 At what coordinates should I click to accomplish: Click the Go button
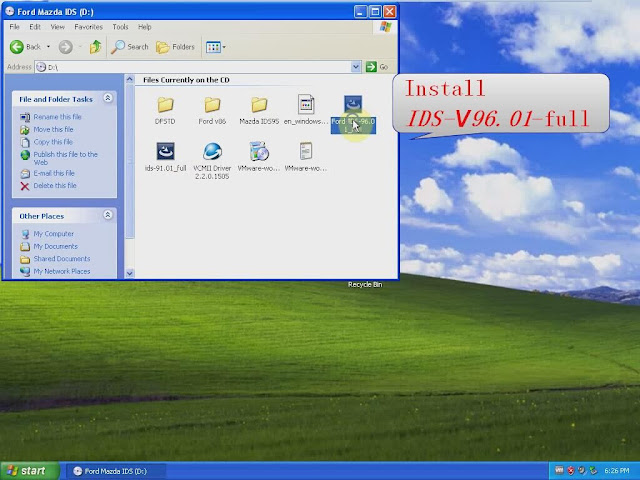[x=377, y=67]
